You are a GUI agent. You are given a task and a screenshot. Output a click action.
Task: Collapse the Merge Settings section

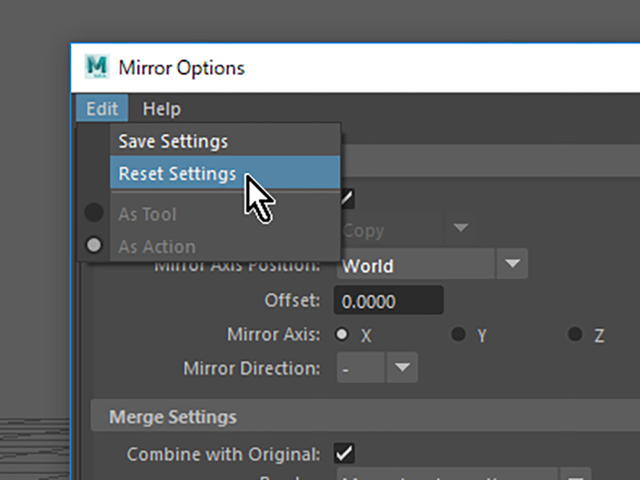365,416
